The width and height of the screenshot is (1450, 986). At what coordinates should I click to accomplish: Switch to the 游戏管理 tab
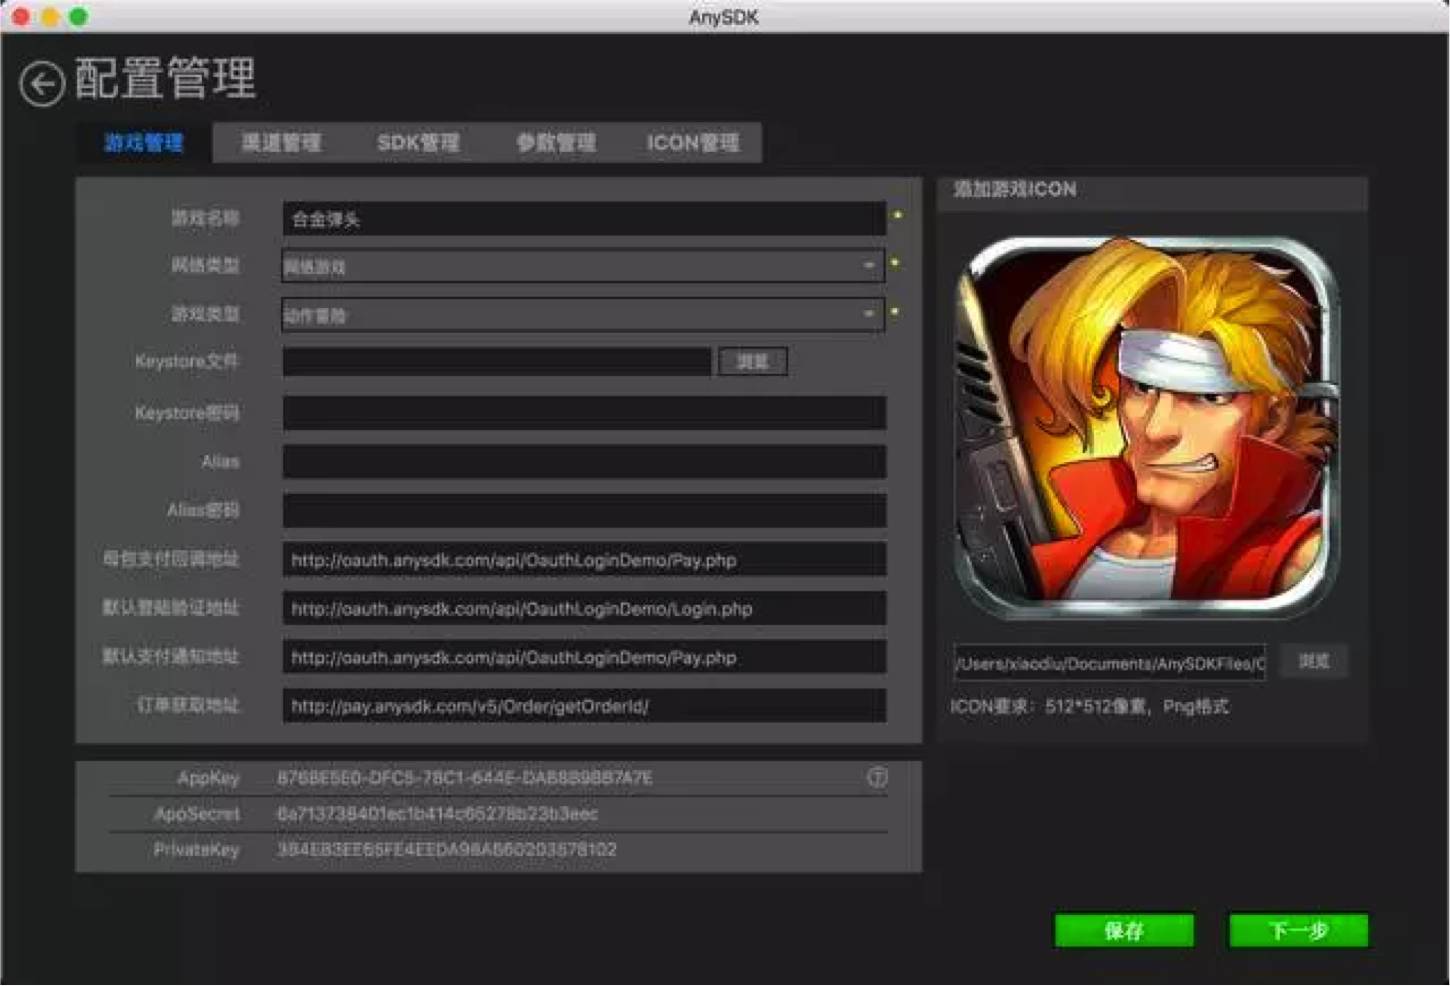(144, 143)
